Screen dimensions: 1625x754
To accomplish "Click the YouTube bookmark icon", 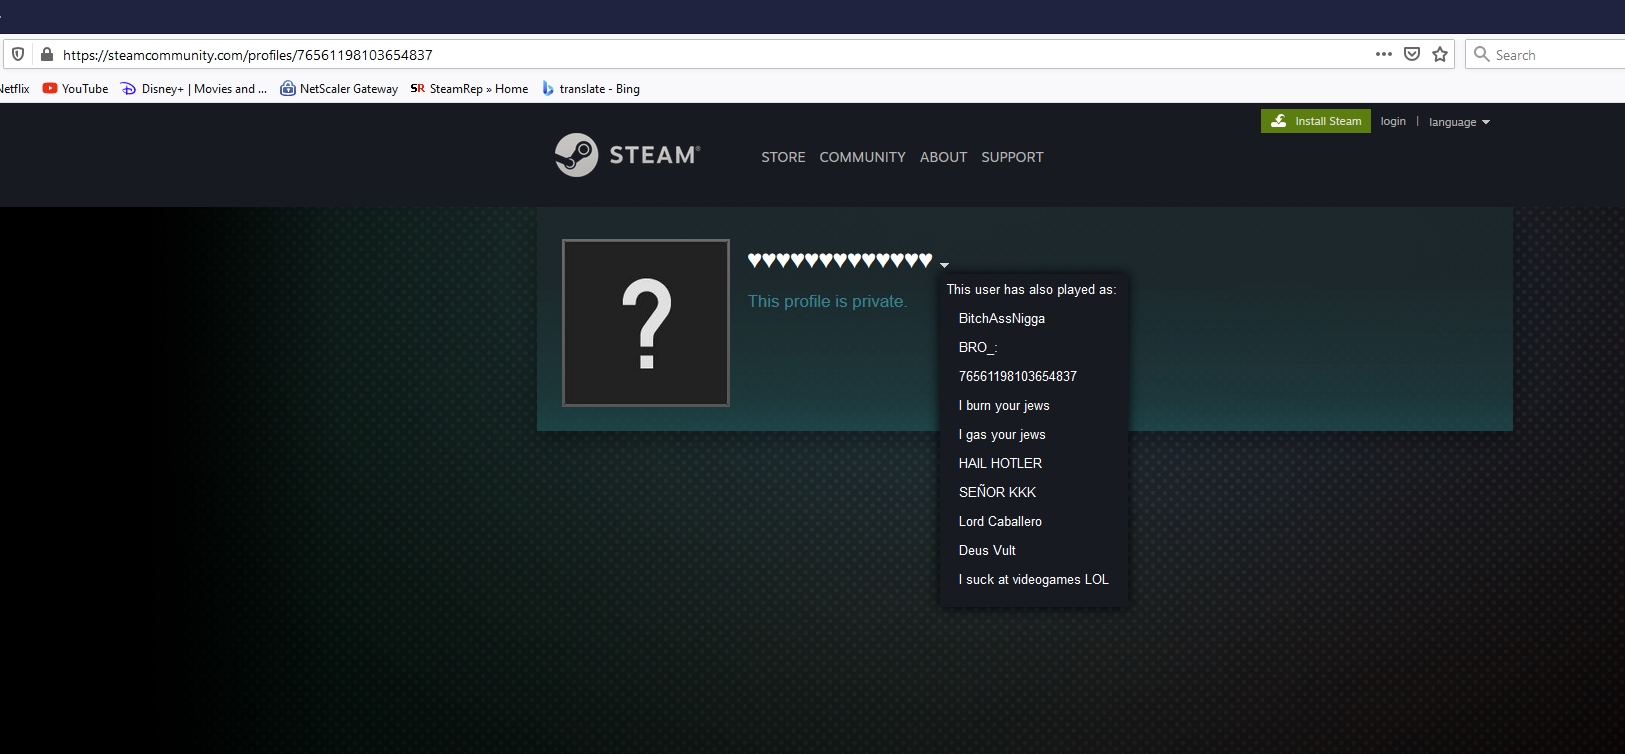I will 50,88.
